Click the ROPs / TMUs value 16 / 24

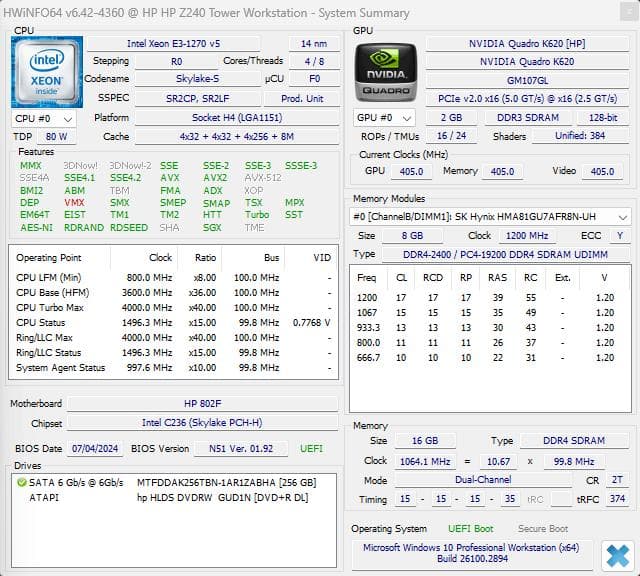pos(451,136)
